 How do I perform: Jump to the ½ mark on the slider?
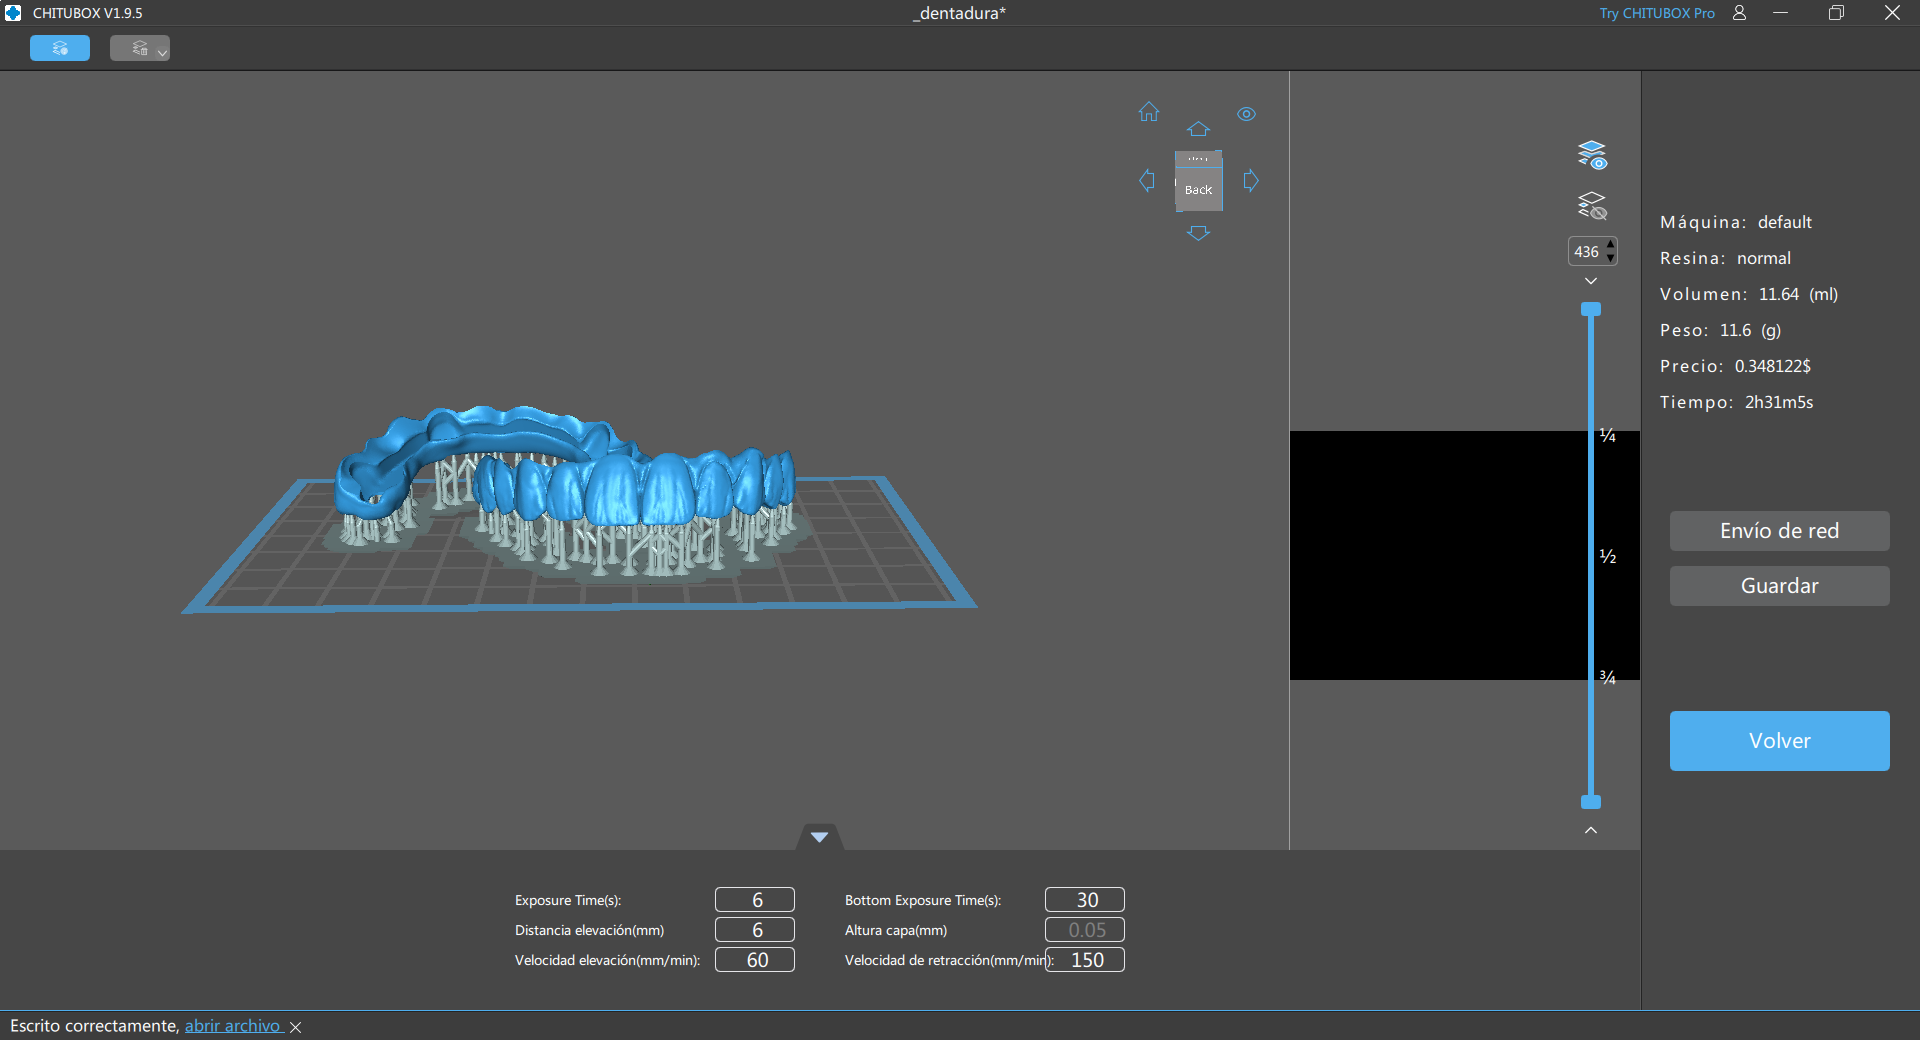1608,556
